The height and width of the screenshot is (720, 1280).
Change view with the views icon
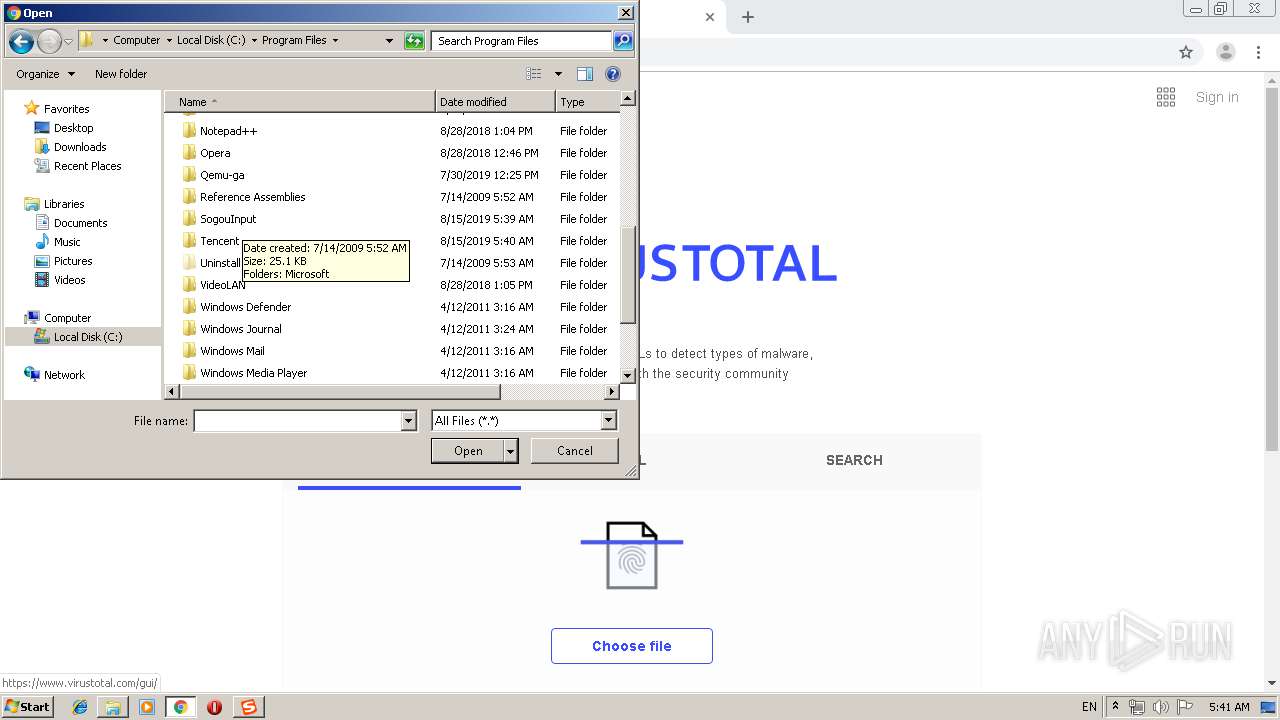[534, 74]
